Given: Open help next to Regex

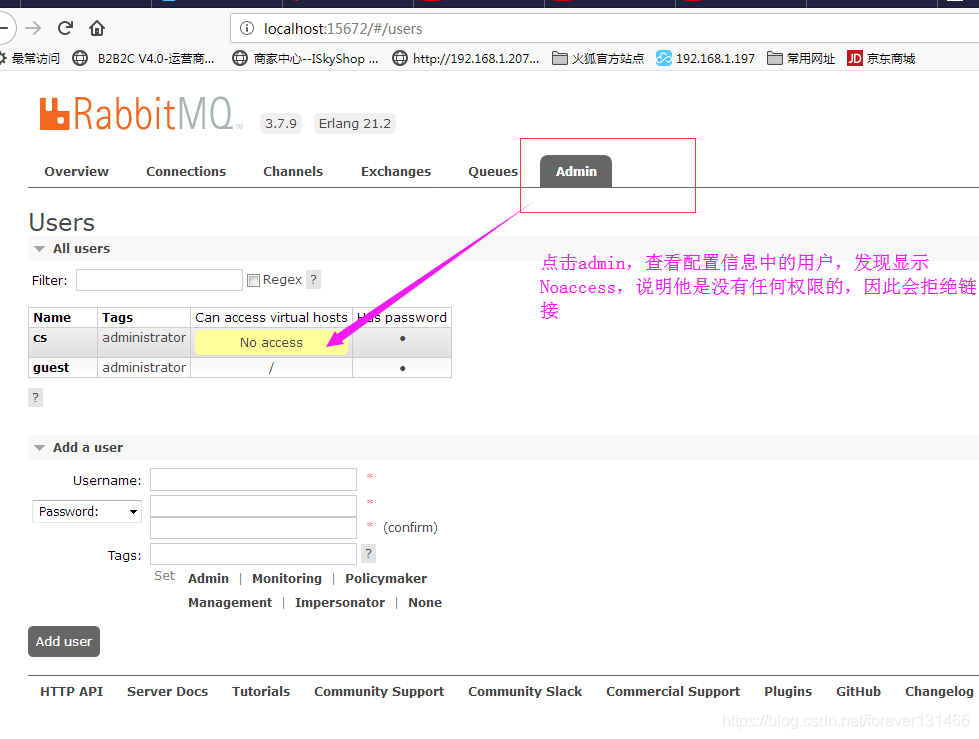Looking at the screenshot, I should pos(313,280).
